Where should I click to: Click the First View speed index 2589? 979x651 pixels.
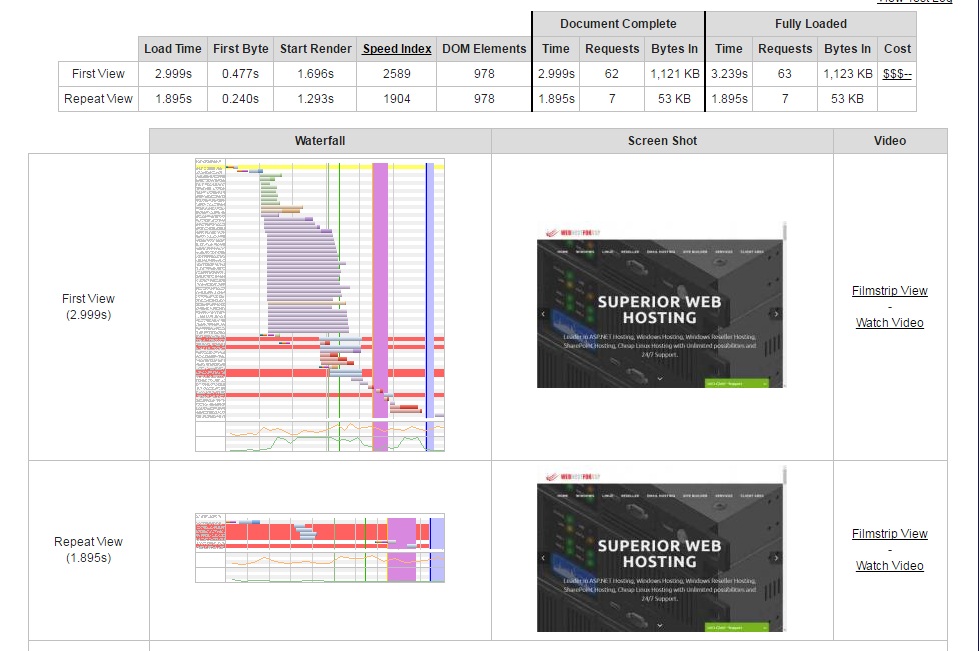(x=396, y=74)
